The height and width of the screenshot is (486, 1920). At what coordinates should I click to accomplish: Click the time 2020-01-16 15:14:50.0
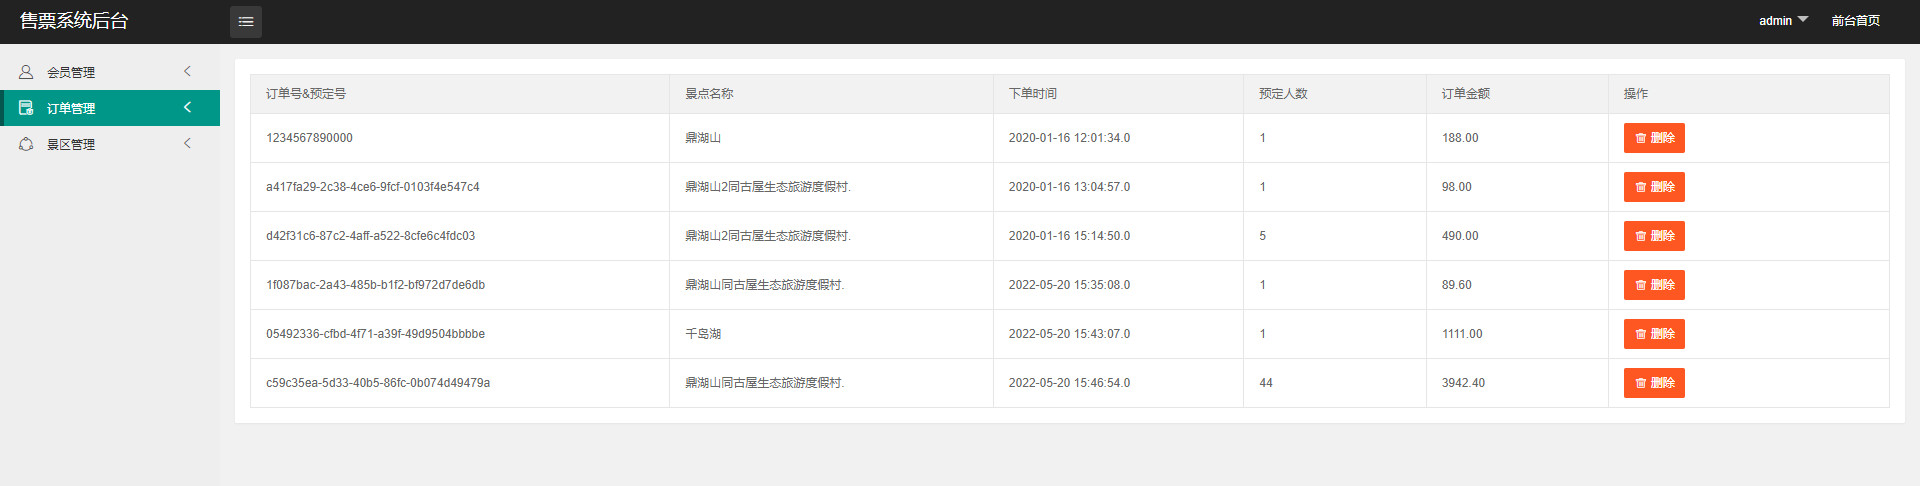1070,236
